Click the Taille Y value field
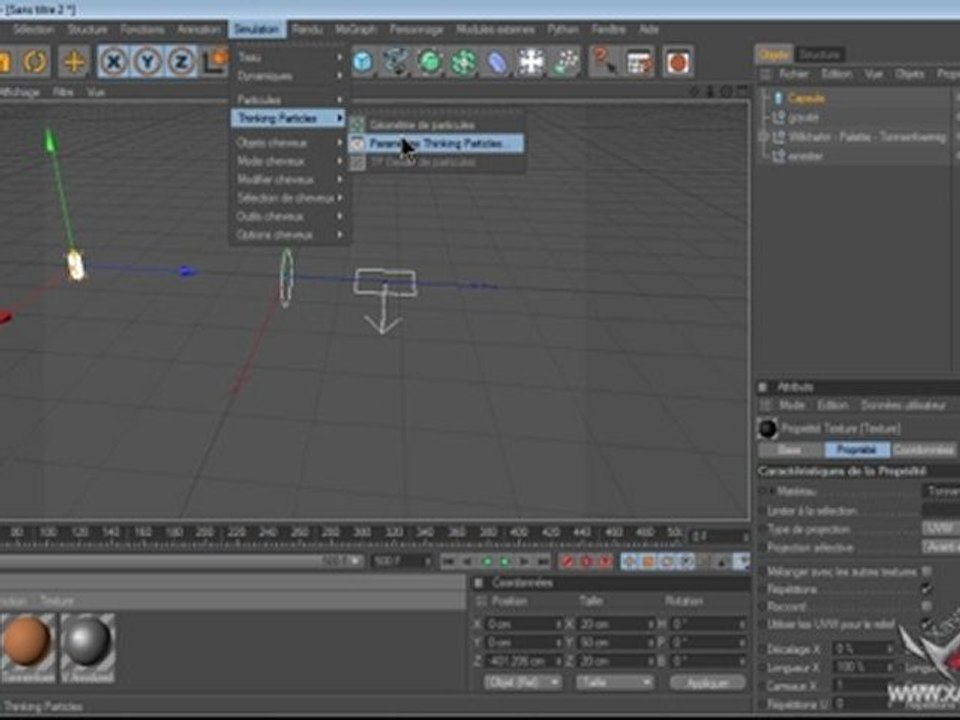The height and width of the screenshot is (720, 960). point(616,642)
